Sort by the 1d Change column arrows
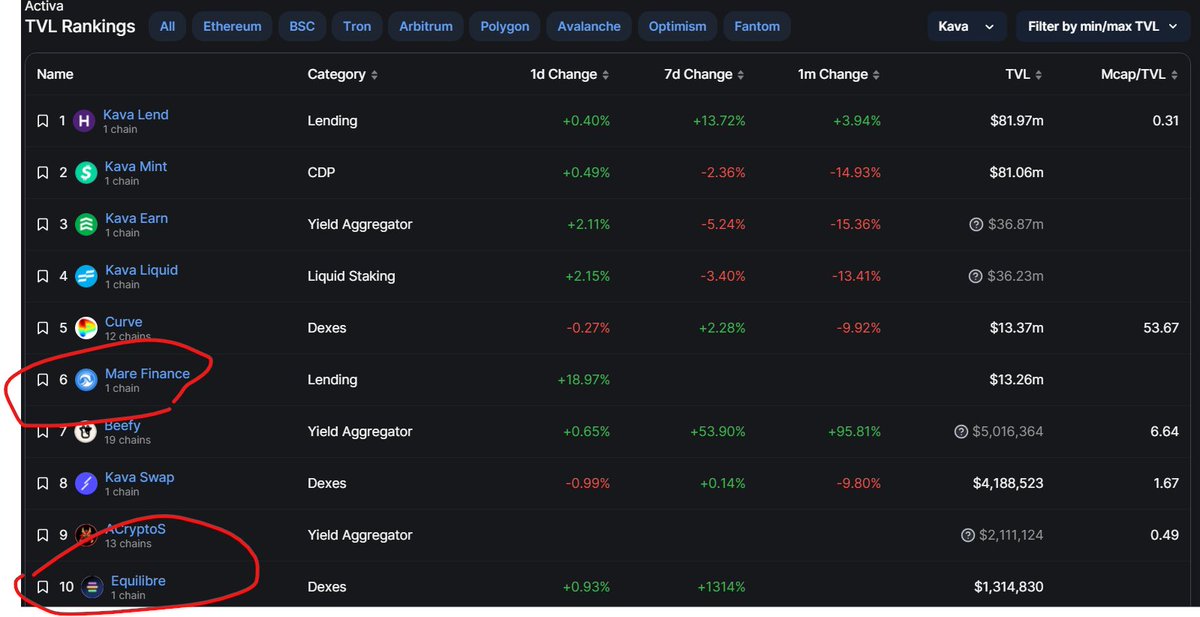Image resolution: width=1200 pixels, height=617 pixels. pos(605,75)
